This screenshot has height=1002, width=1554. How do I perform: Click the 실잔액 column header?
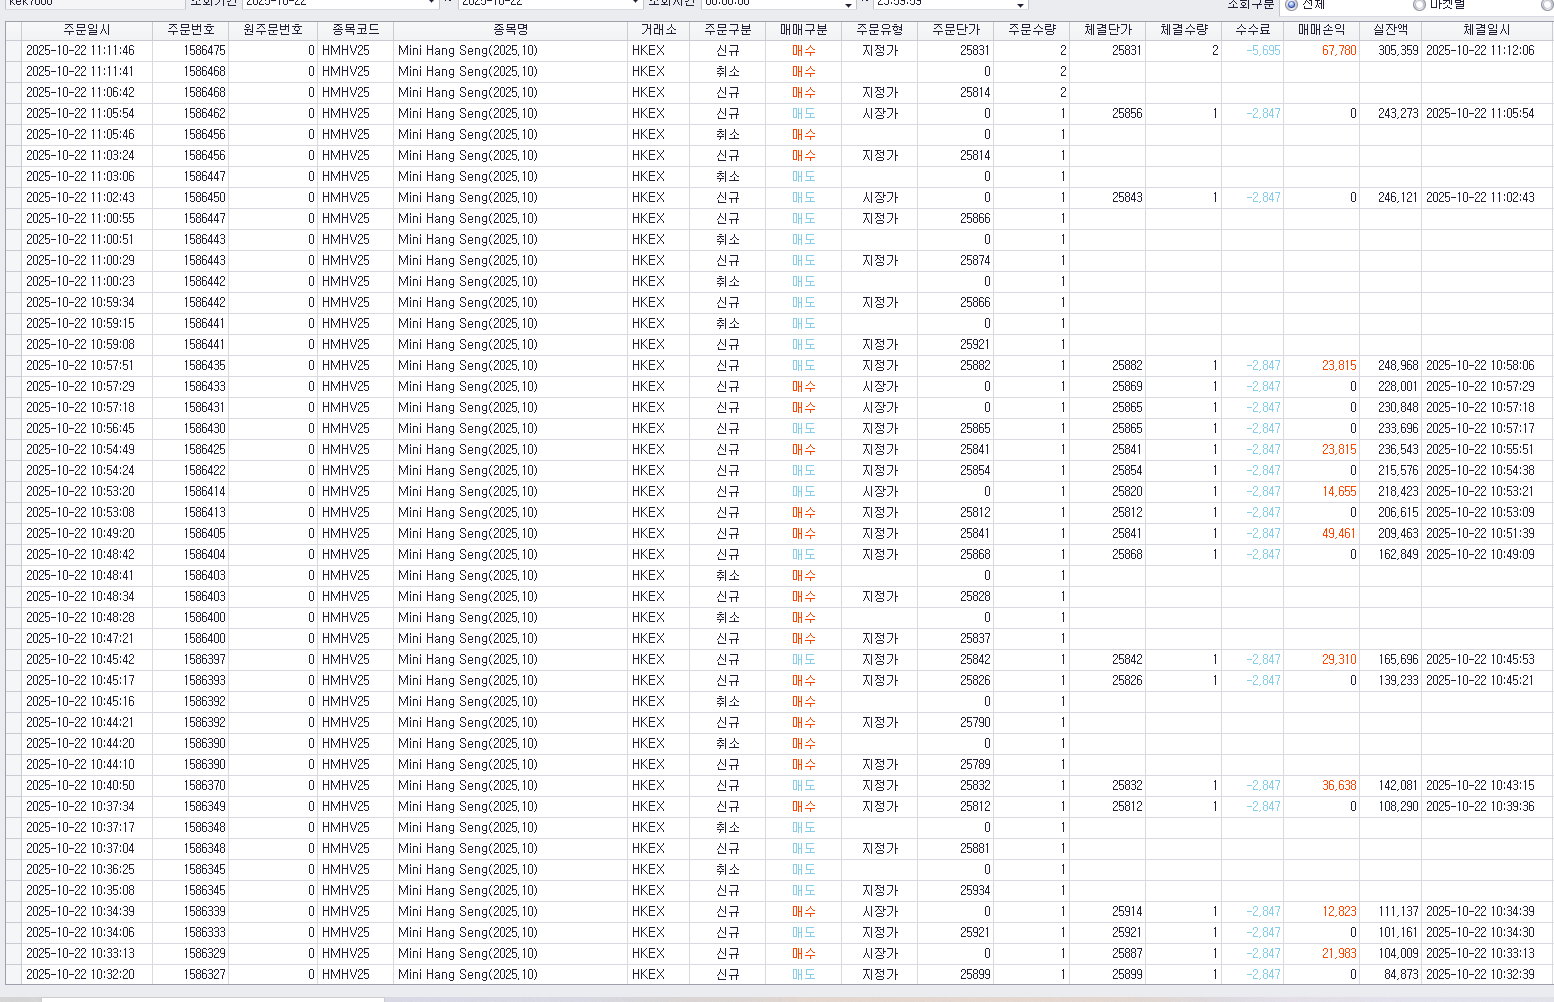coord(1390,30)
